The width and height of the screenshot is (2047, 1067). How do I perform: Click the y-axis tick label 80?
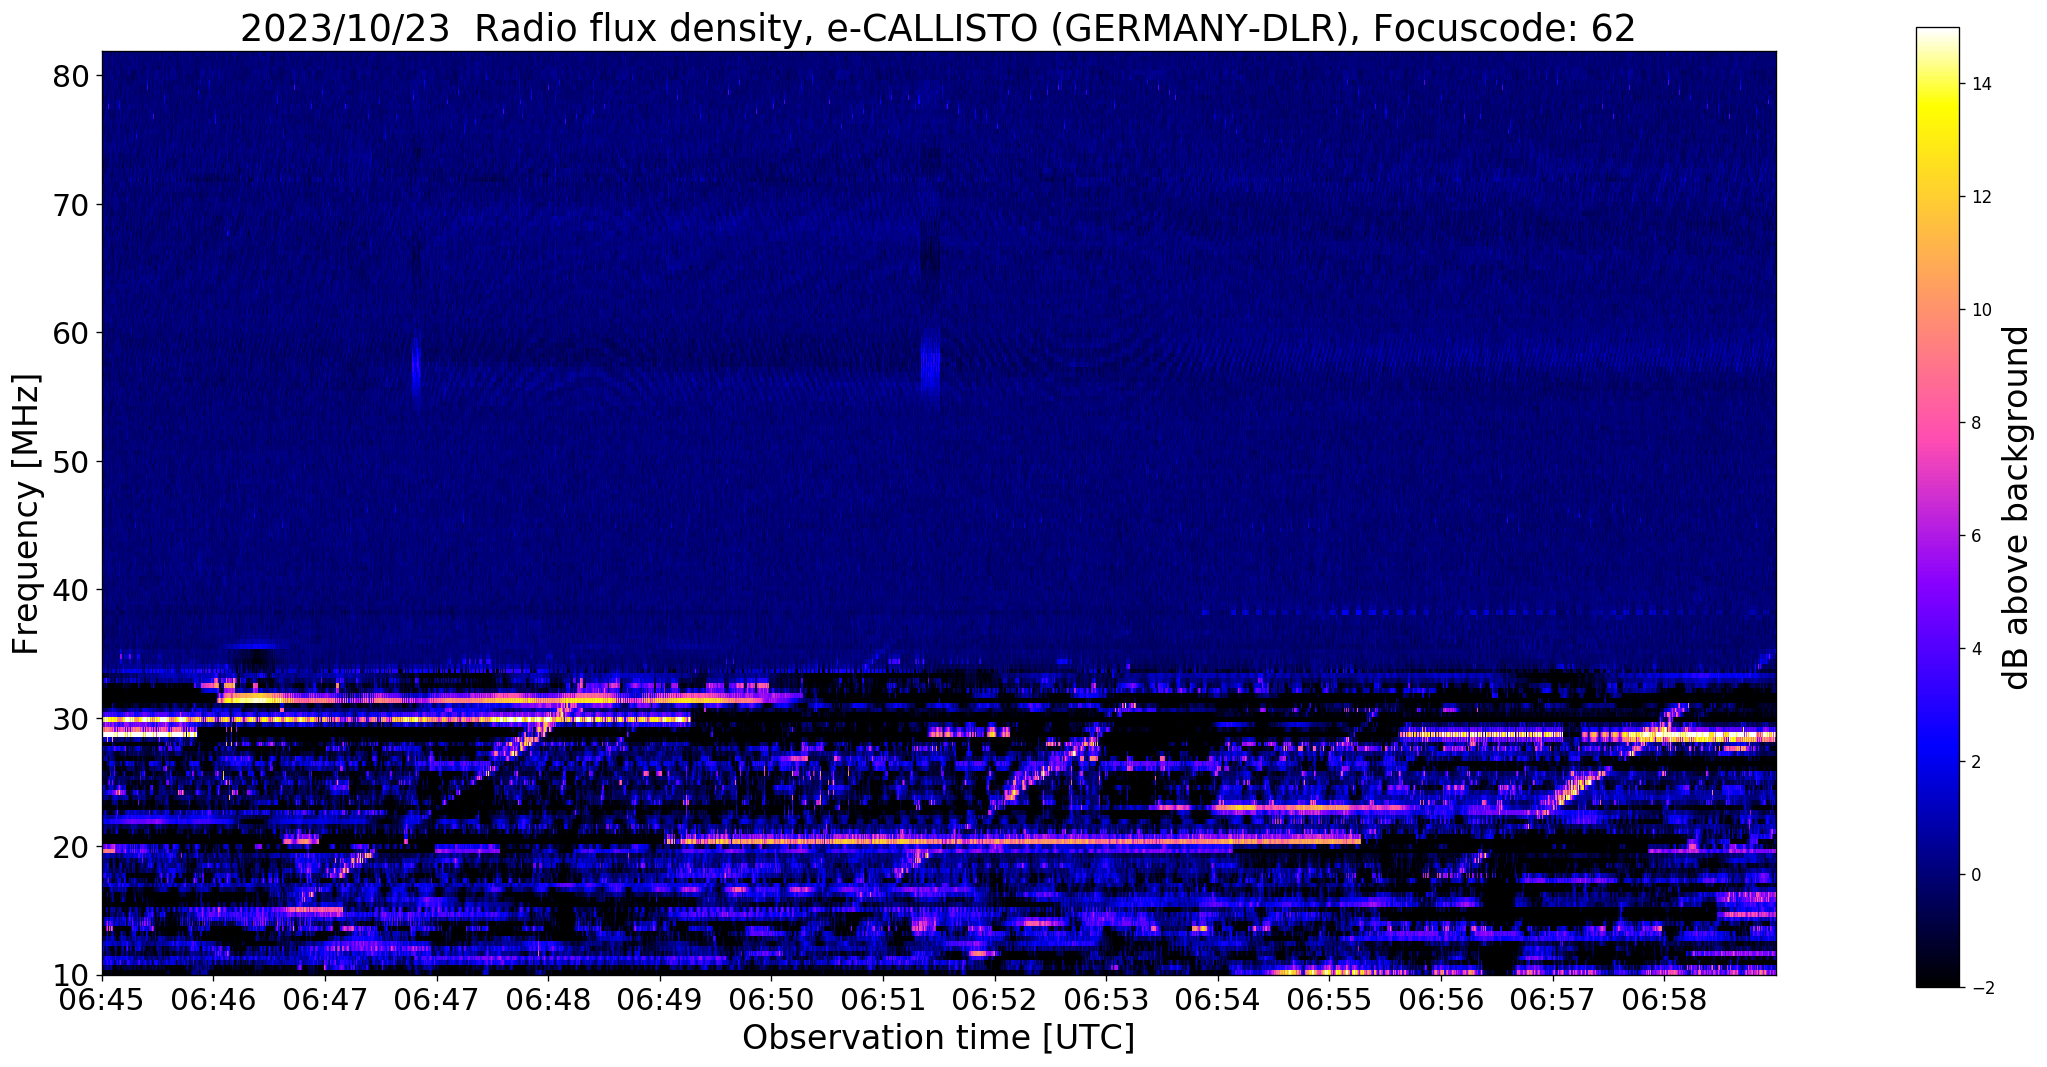tap(71, 77)
